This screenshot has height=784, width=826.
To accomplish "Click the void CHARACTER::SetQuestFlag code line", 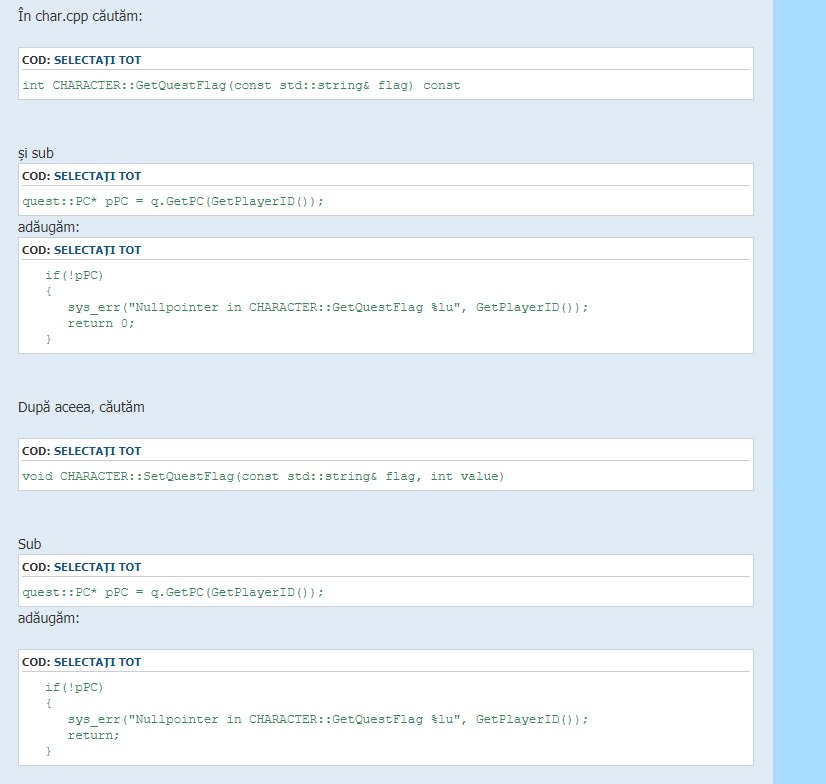I will [263, 477].
